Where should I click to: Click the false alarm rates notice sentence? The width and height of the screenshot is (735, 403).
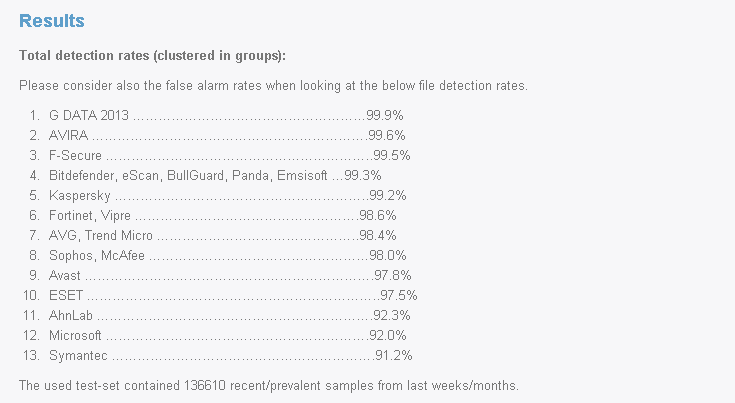coord(273,85)
